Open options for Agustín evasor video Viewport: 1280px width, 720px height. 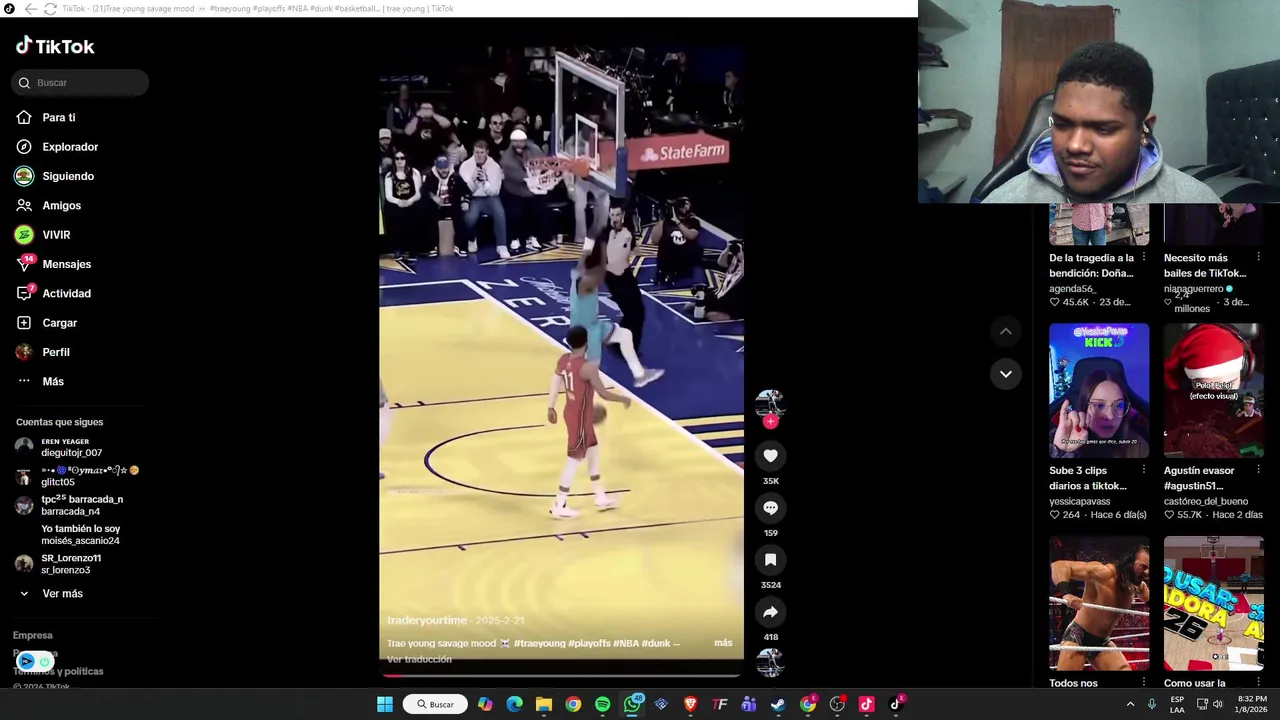pyautogui.click(x=1258, y=471)
